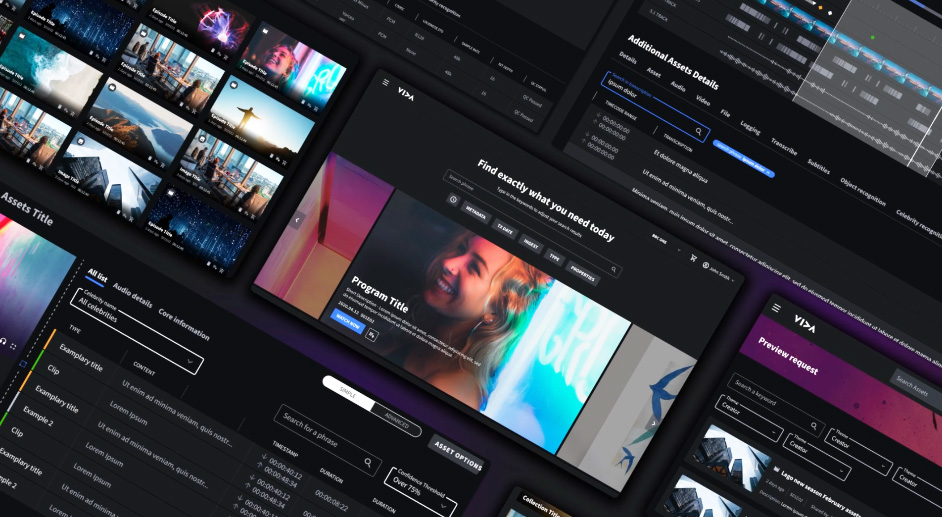
Task: Switch search mode to SIMPLE
Action: coord(348,391)
